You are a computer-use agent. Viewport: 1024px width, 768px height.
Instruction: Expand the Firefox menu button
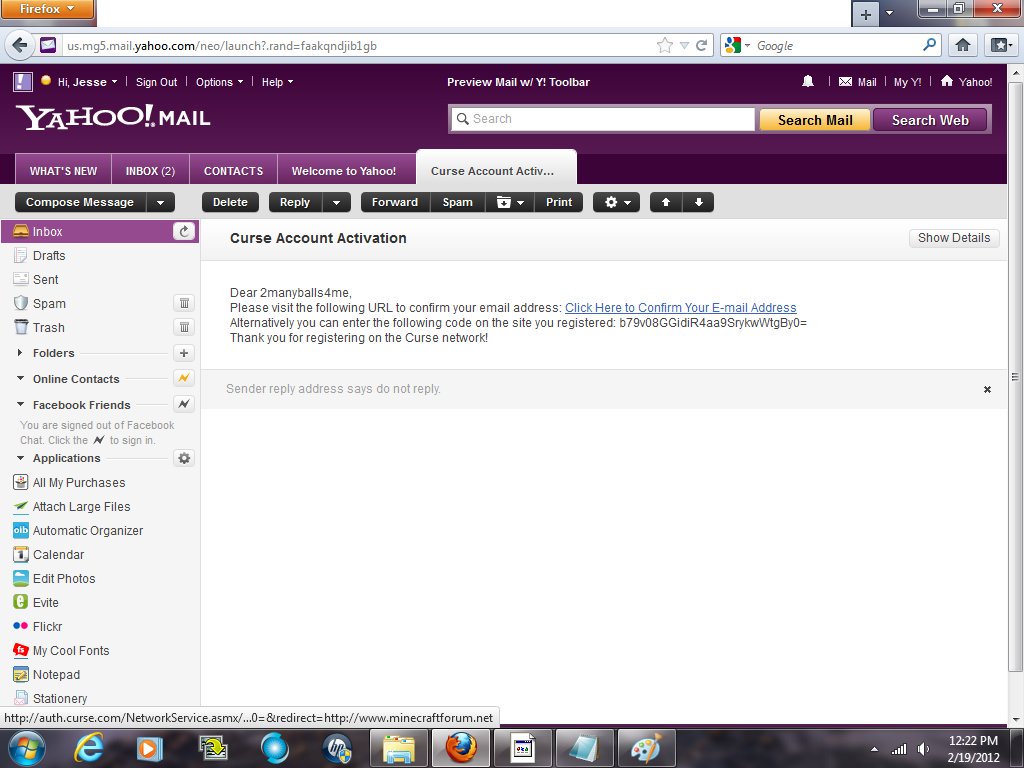tap(47, 9)
